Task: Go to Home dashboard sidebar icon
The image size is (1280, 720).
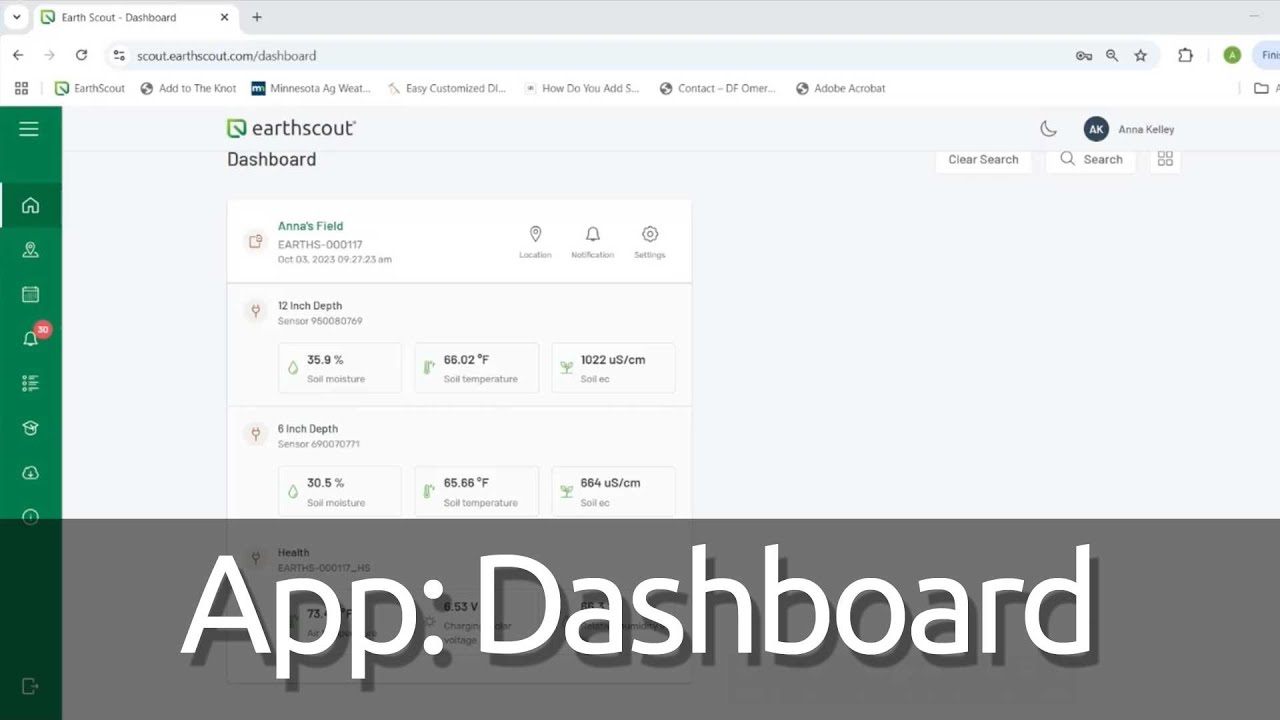Action: coord(30,205)
